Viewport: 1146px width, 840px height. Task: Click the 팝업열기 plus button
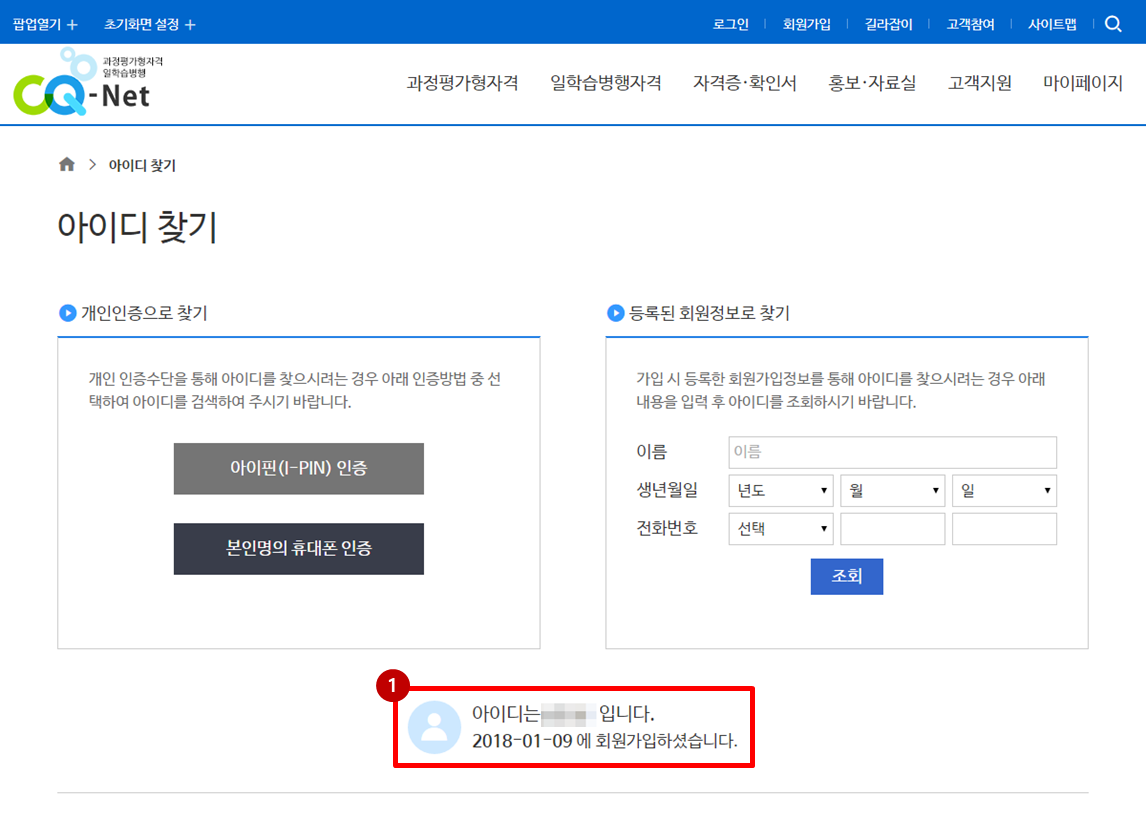pos(45,24)
